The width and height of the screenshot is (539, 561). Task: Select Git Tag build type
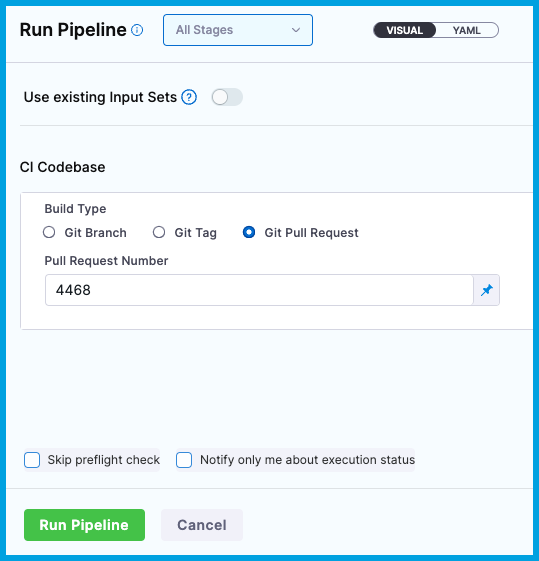coord(159,233)
